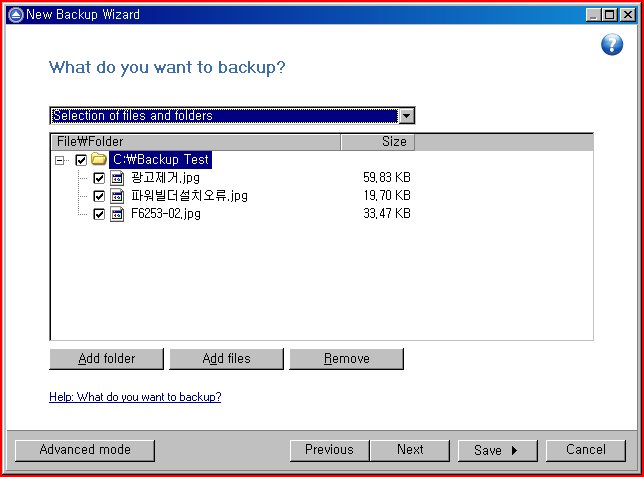This screenshot has height=477, width=644.
Task: Go back with the Previous button
Action: (329, 450)
